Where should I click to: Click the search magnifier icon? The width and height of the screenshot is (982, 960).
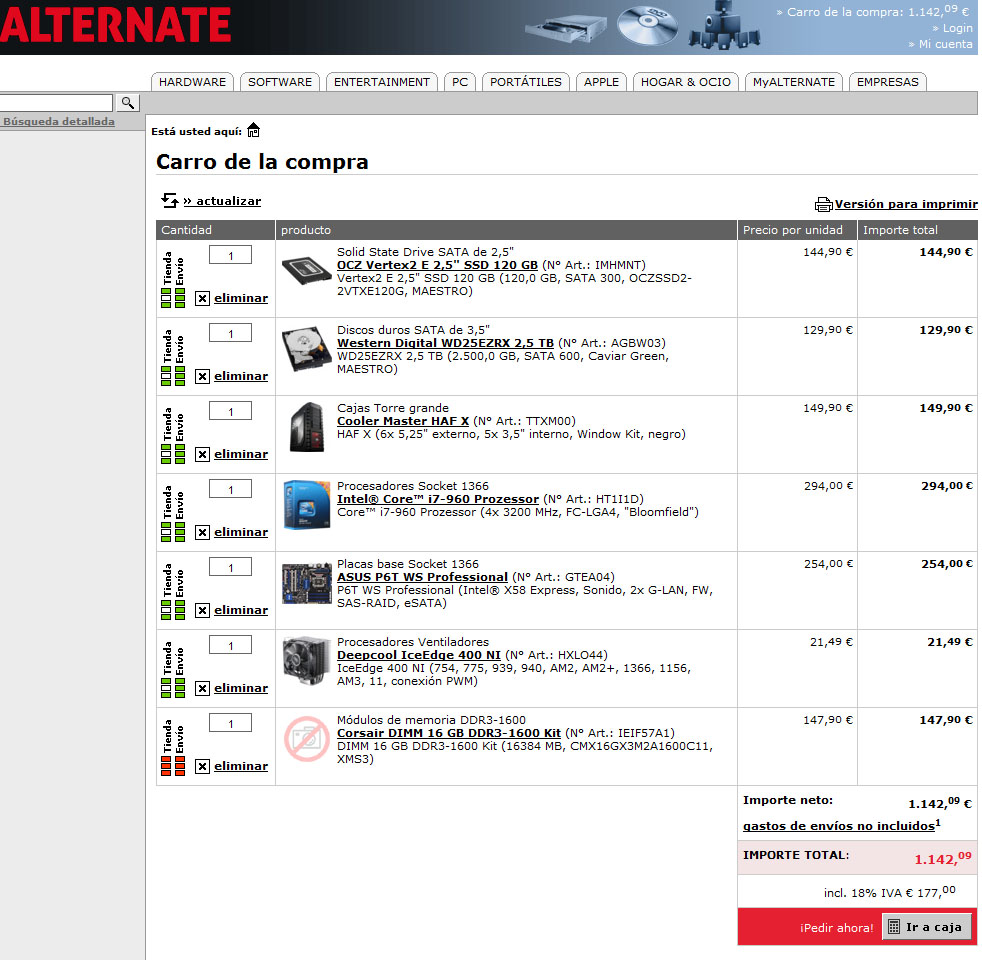tap(128, 103)
